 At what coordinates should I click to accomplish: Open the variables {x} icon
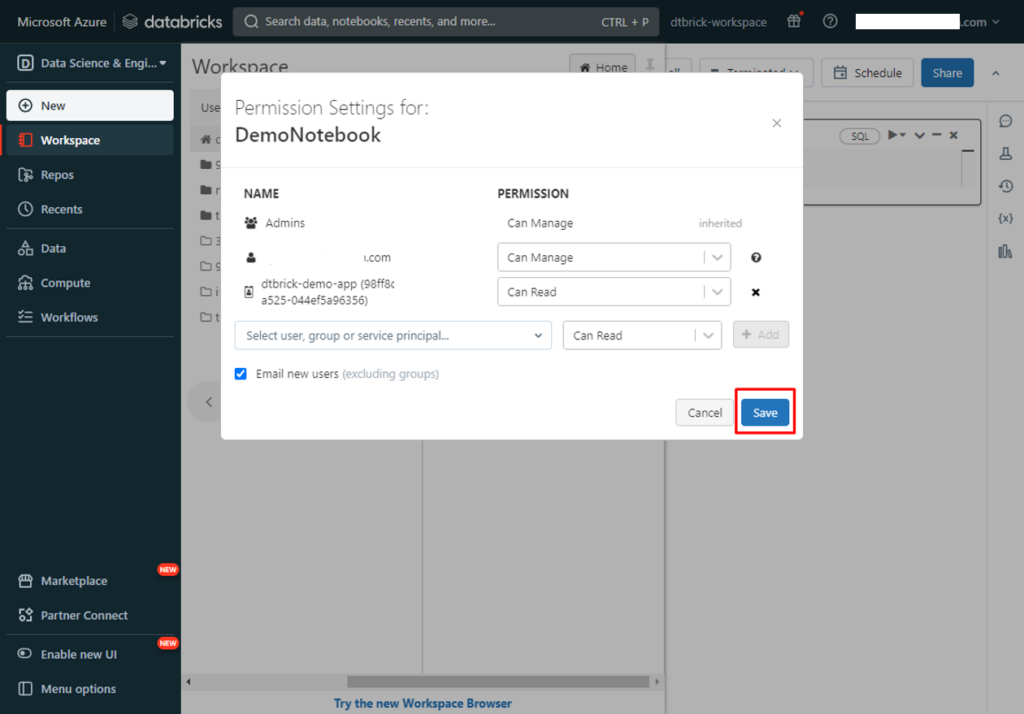click(1005, 218)
